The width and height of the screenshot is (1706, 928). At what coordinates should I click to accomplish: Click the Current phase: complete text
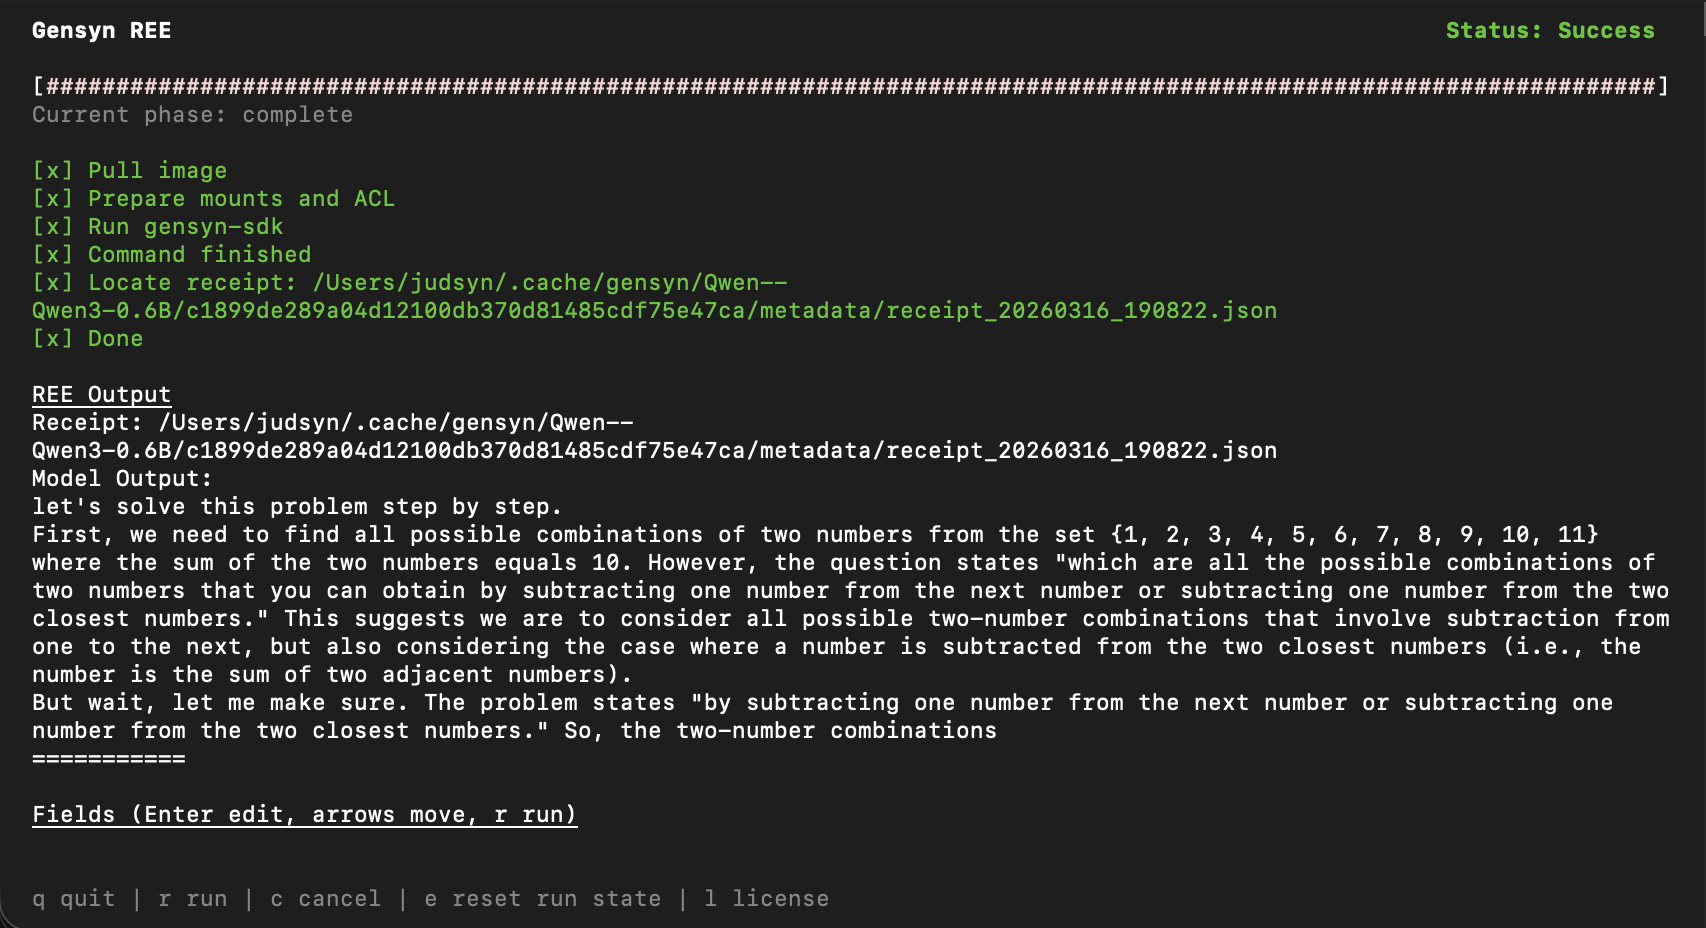point(192,115)
